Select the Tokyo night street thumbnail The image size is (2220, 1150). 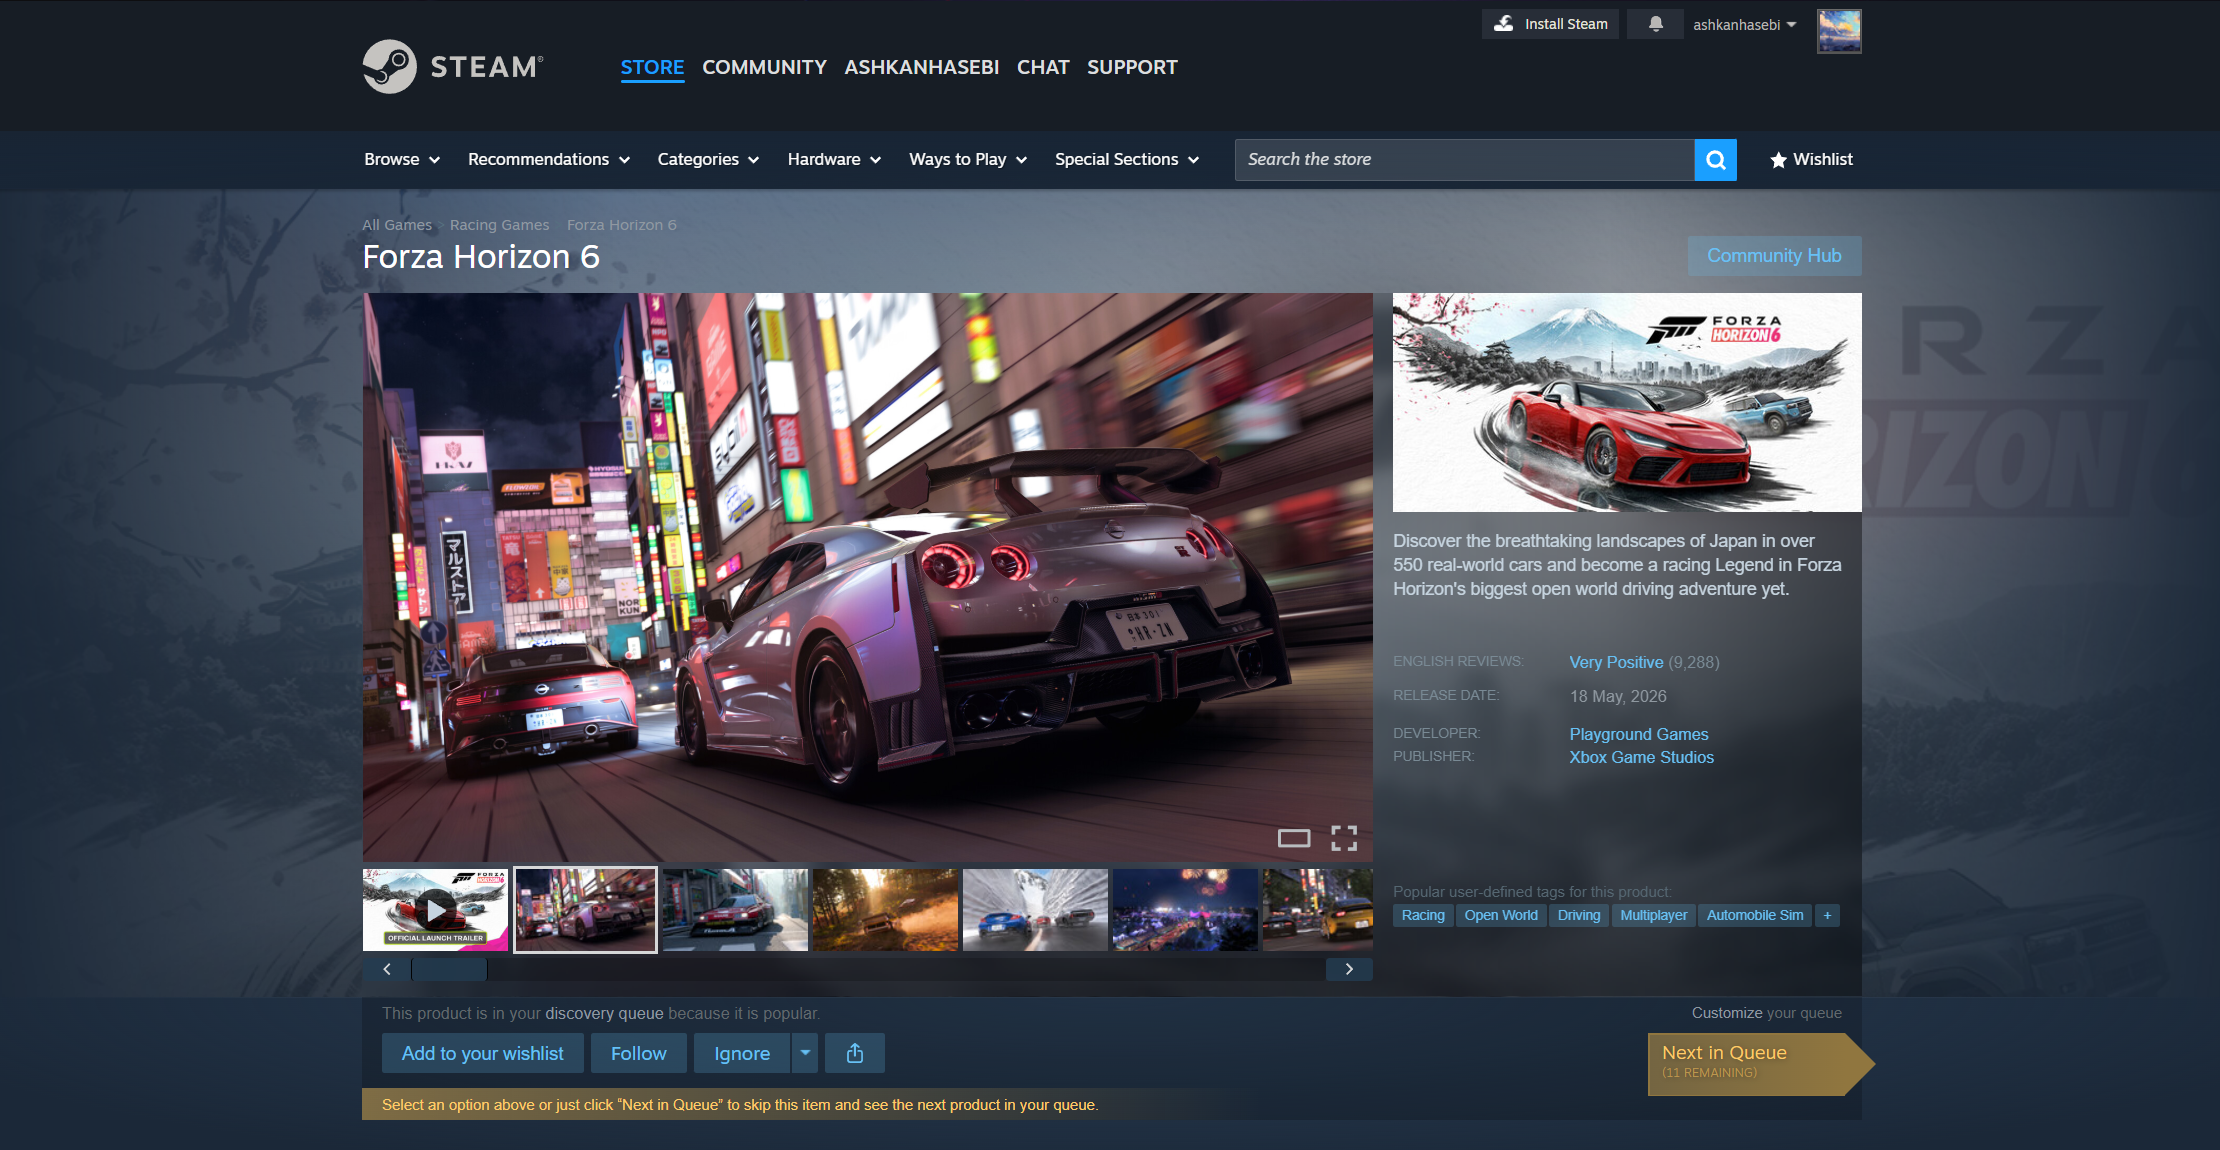[585, 910]
